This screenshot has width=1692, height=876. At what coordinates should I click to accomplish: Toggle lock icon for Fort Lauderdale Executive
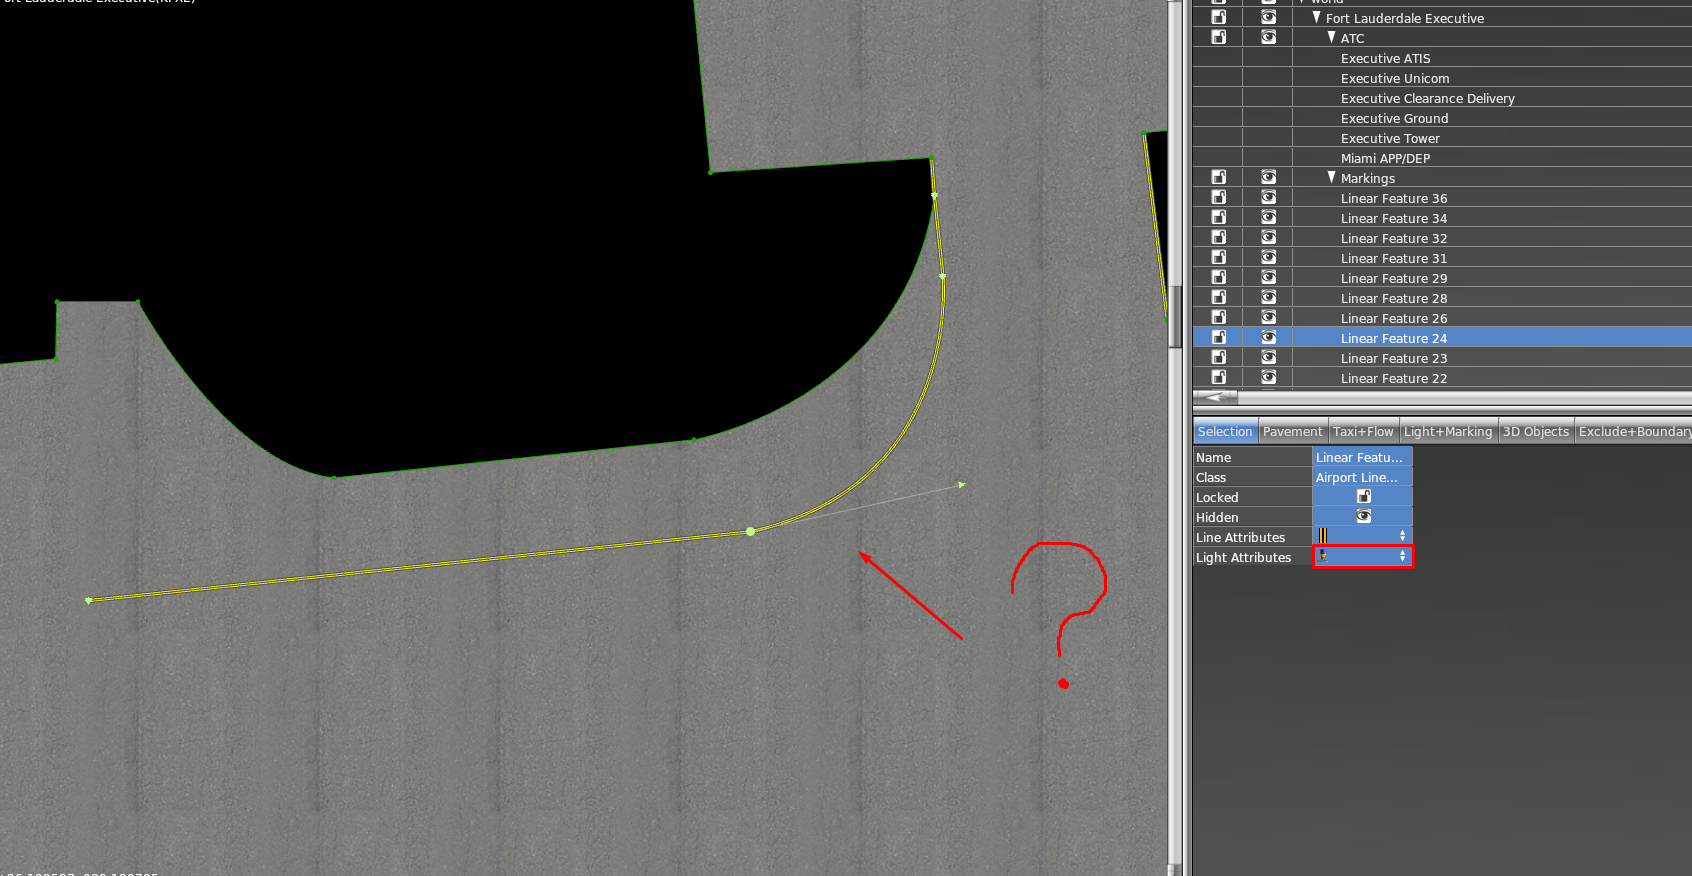(1218, 17)
